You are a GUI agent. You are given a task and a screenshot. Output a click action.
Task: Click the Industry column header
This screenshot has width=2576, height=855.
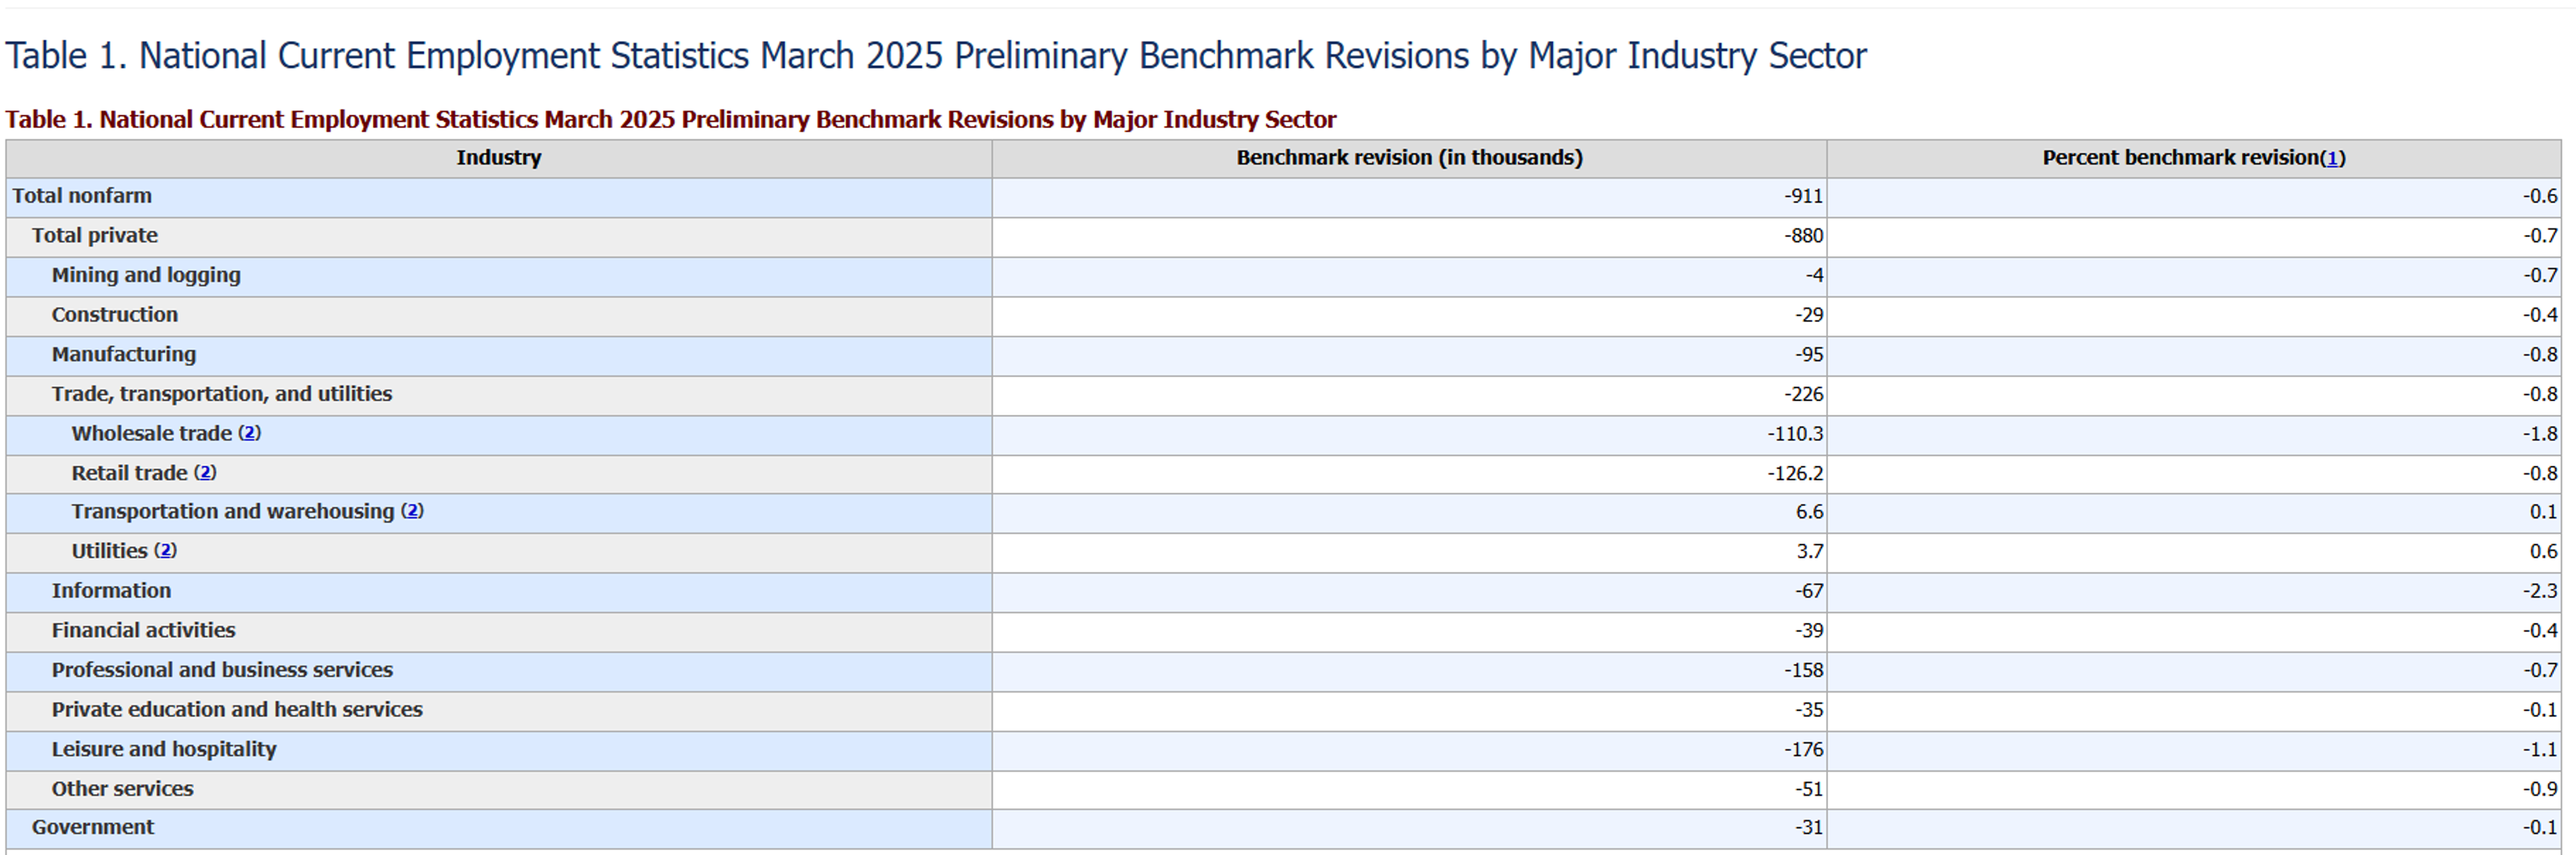[x=499, y=158]
